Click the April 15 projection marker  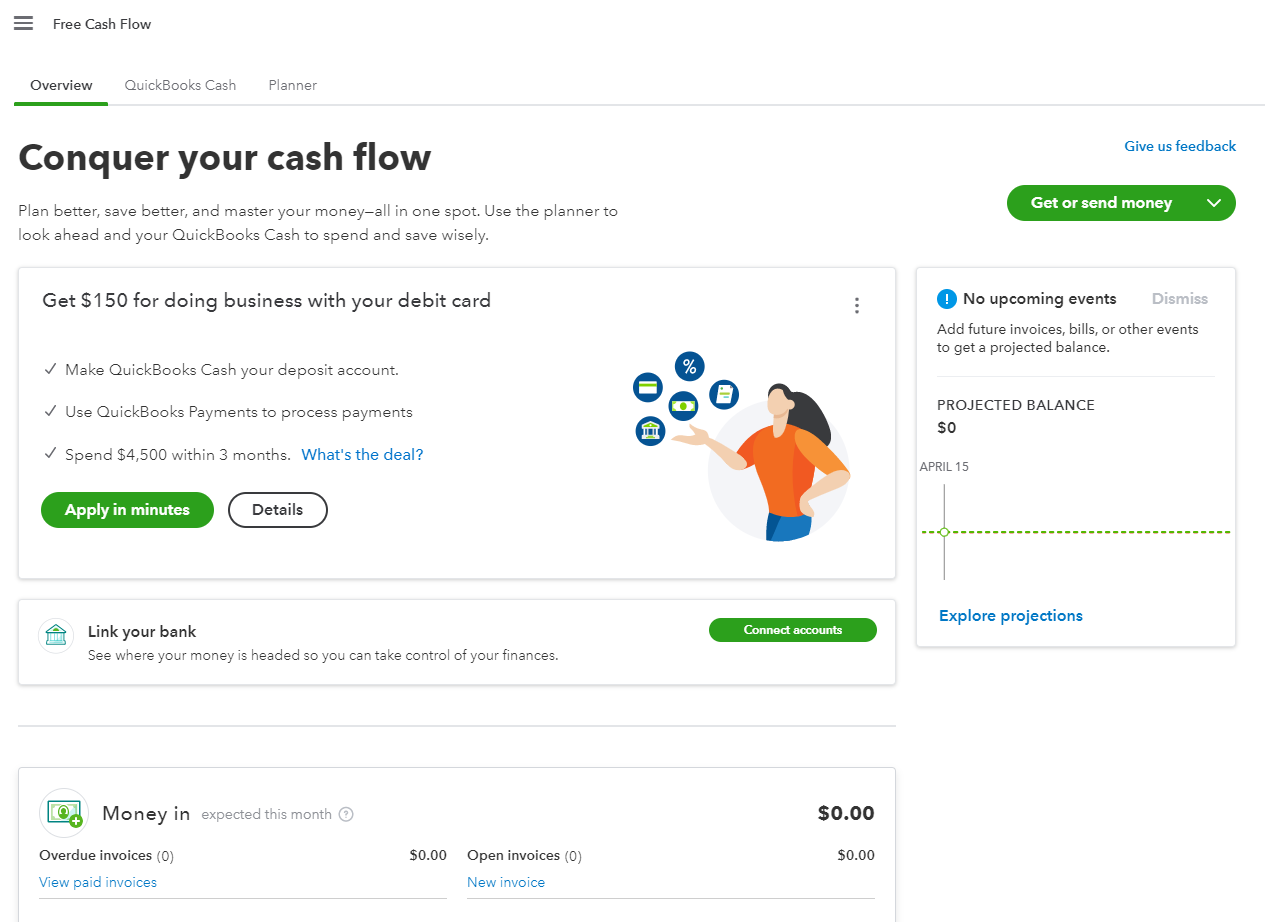[x=944, y=532]
